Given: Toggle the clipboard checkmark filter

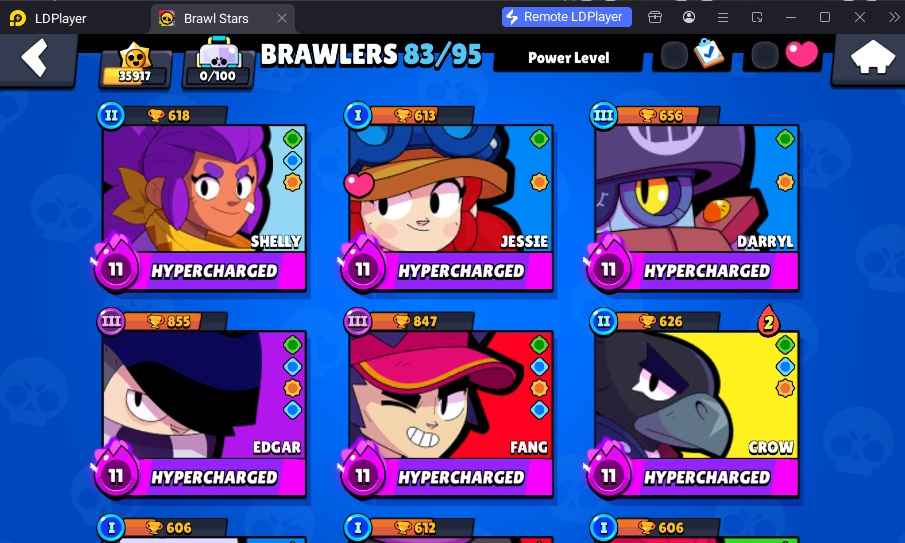Looking at the screenshot, I should click(x=708, y=54).
